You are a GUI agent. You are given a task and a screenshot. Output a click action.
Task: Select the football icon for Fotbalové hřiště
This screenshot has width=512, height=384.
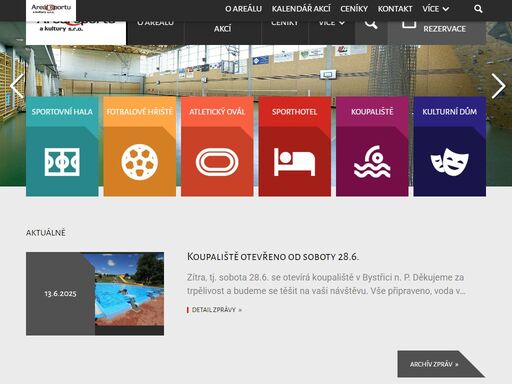(x=140, y=162)
